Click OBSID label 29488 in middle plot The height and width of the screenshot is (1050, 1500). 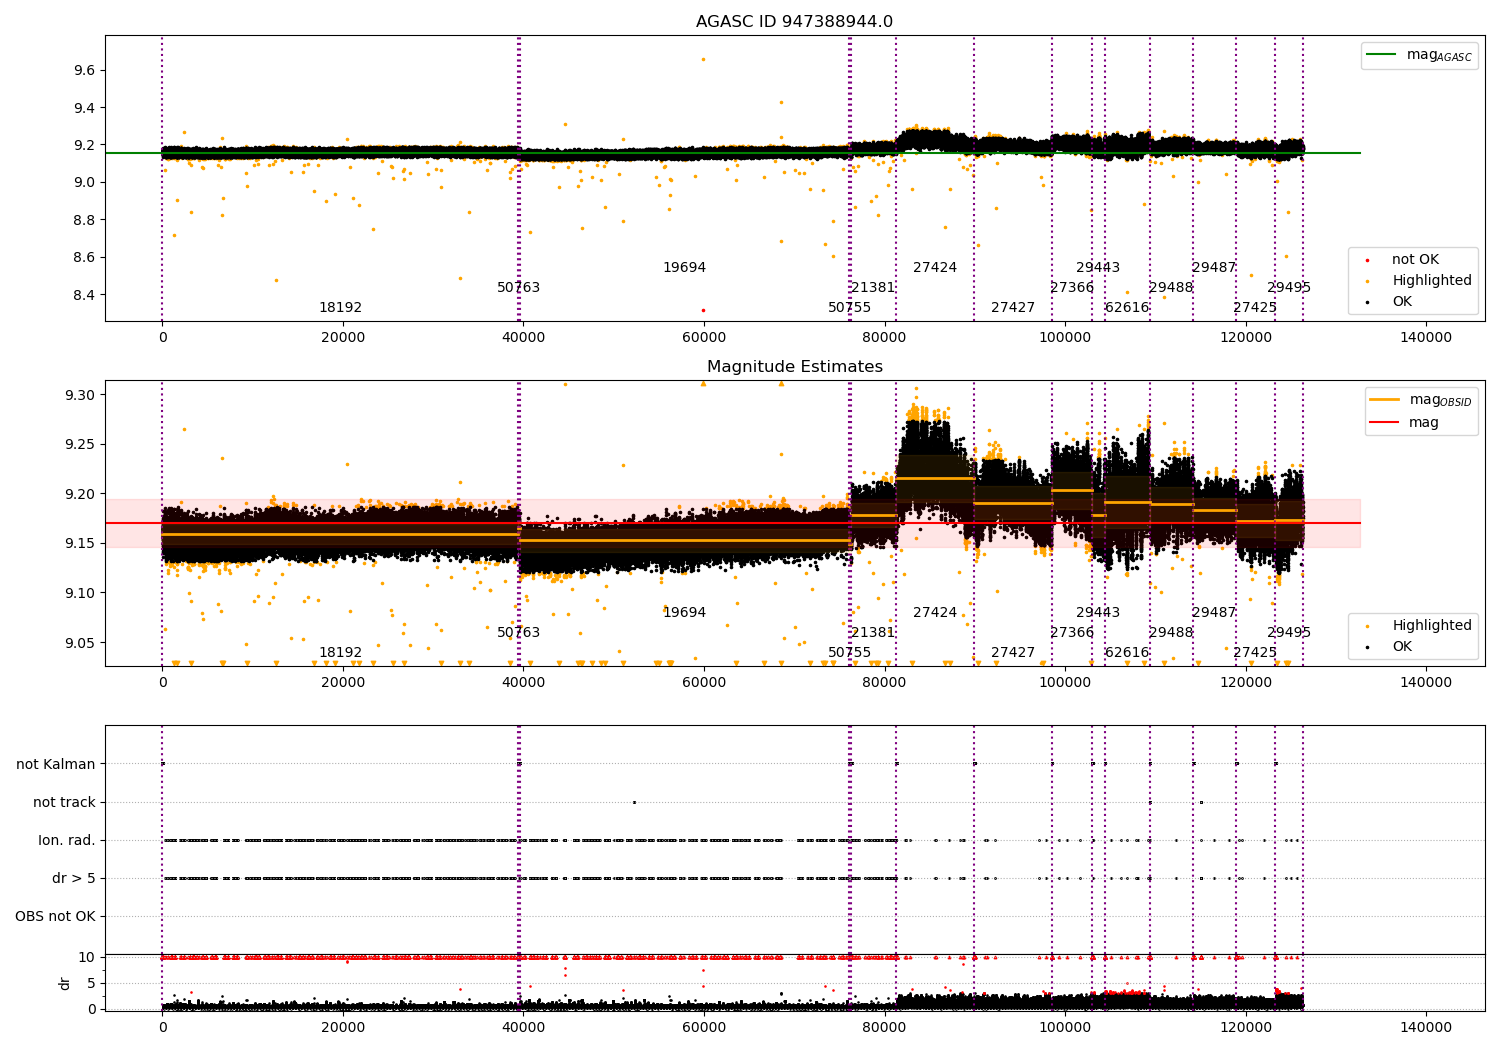coord(1171,633)
